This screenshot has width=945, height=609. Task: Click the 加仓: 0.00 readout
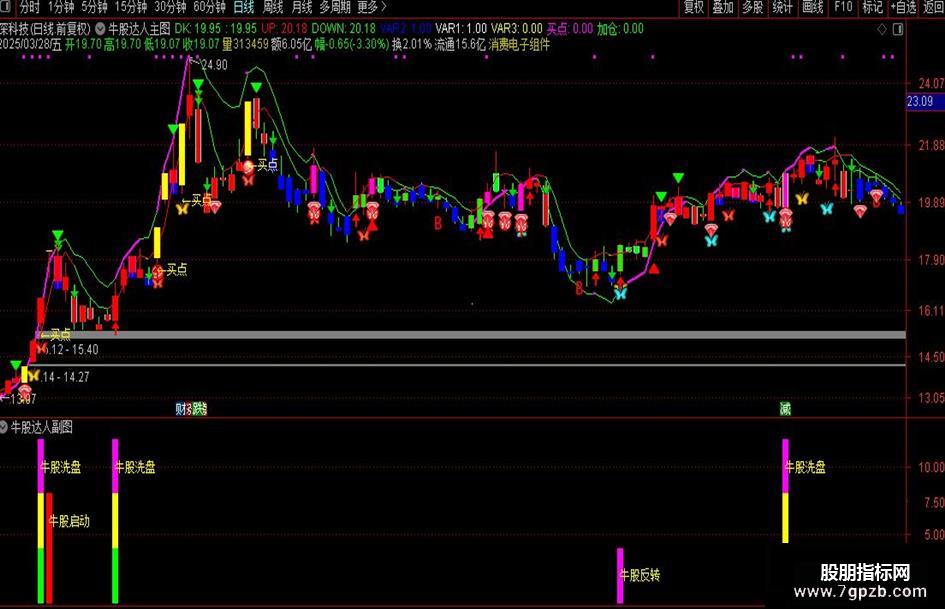coord(620,28)
